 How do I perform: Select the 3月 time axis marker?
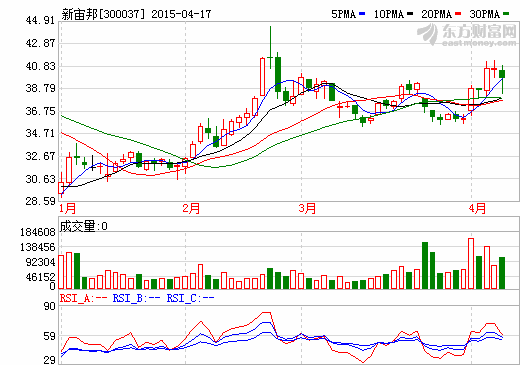[307, 208]
